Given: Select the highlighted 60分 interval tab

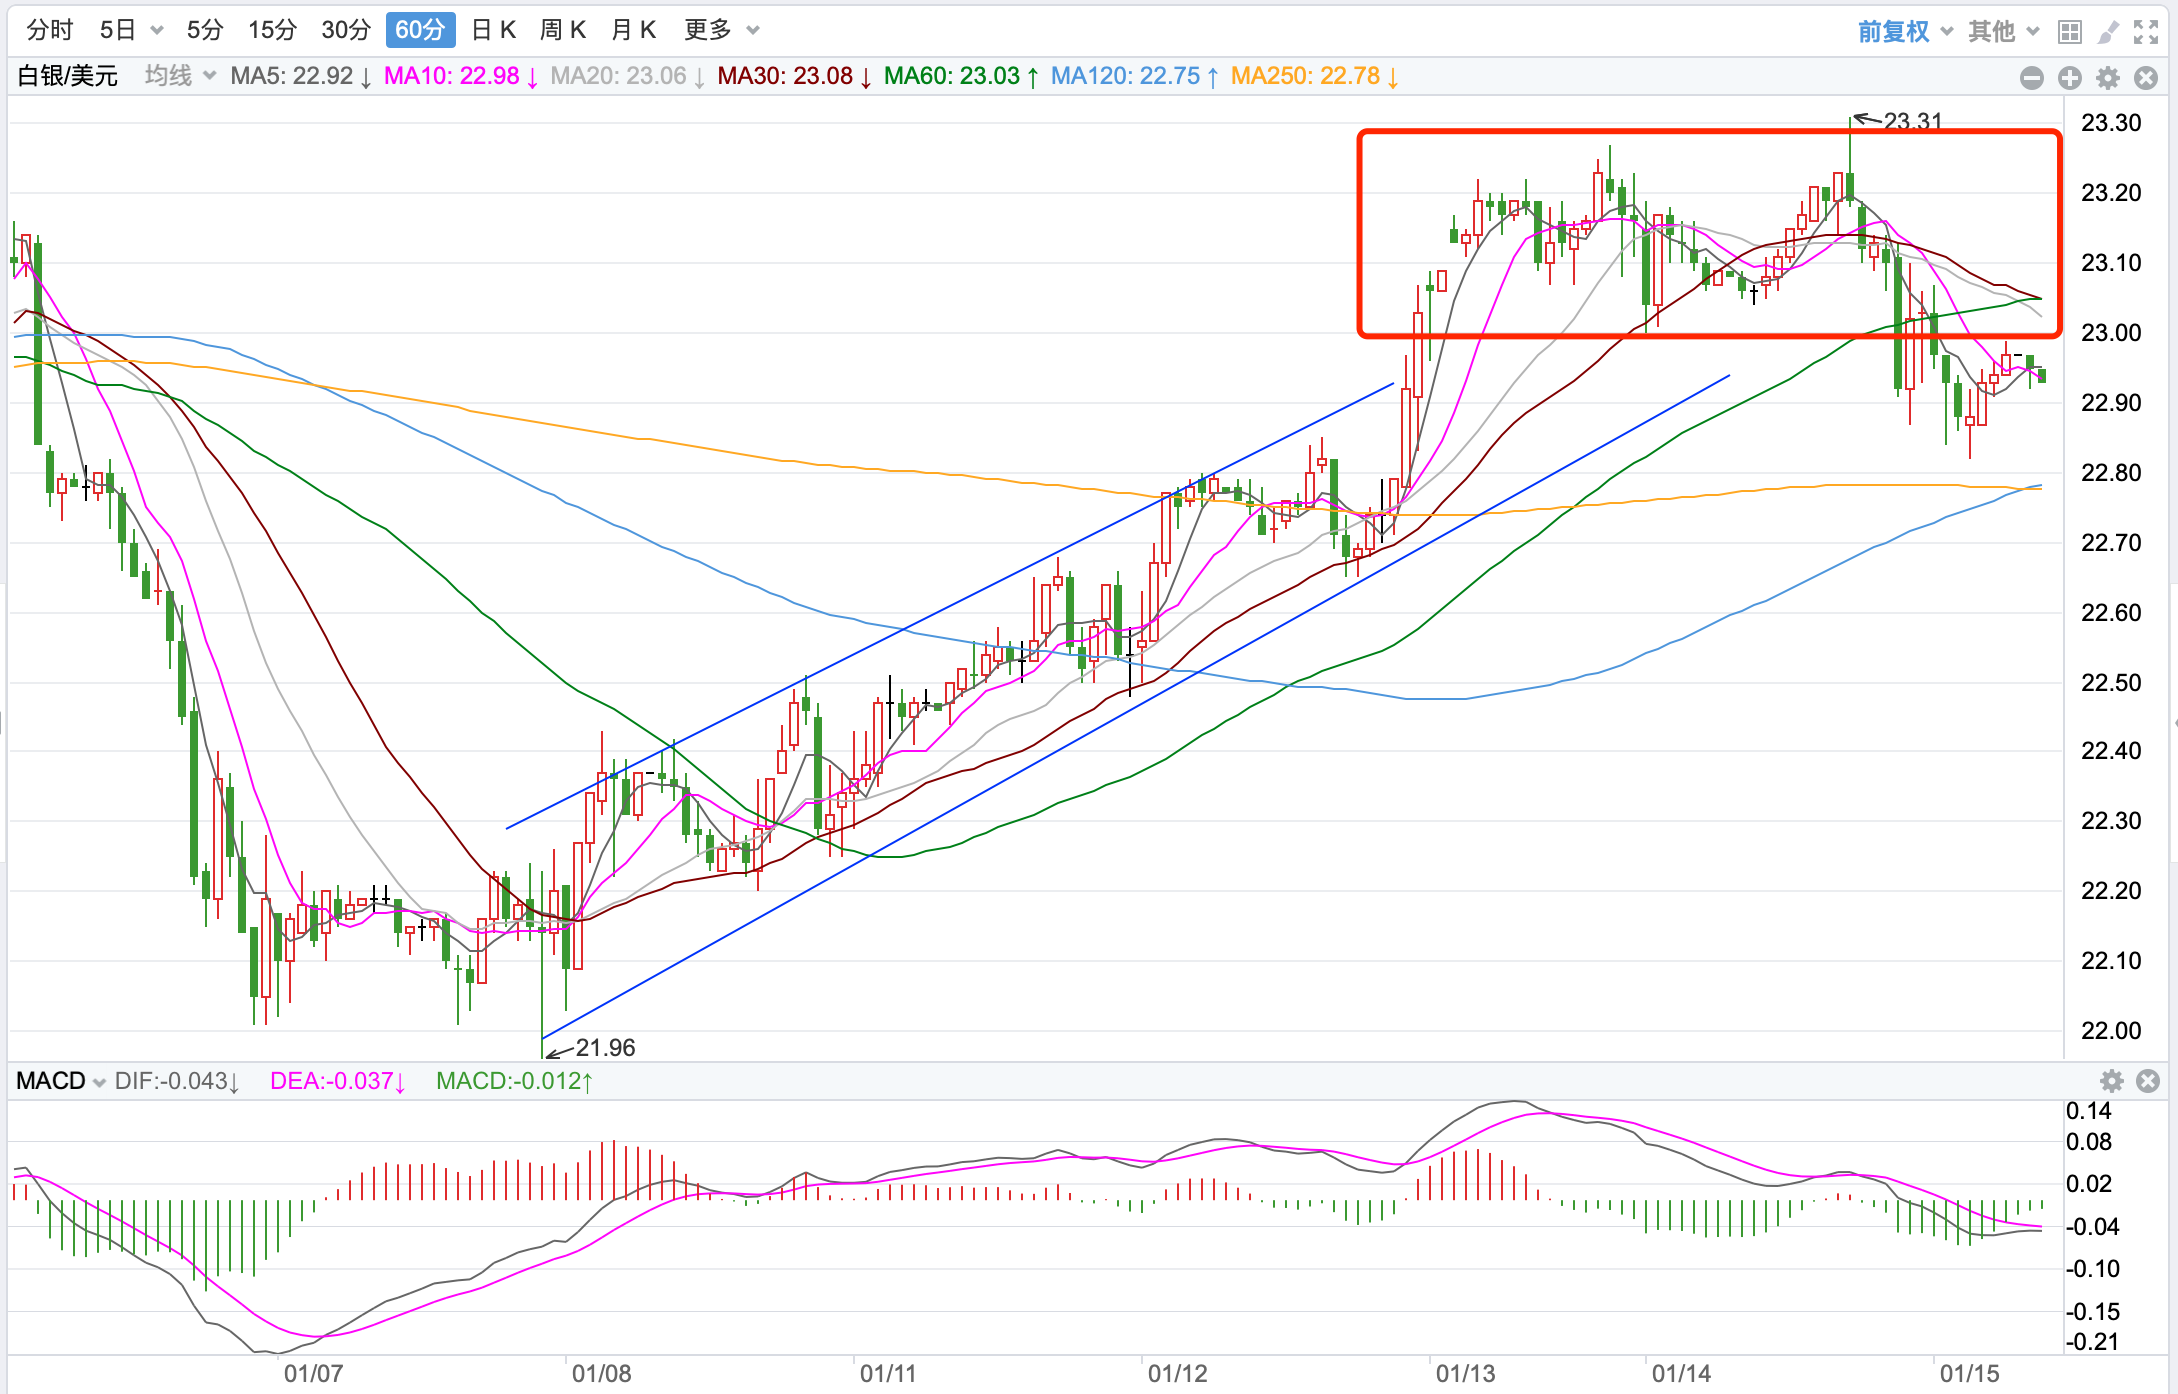Looking at the screenshot, I should click(420, 30).
